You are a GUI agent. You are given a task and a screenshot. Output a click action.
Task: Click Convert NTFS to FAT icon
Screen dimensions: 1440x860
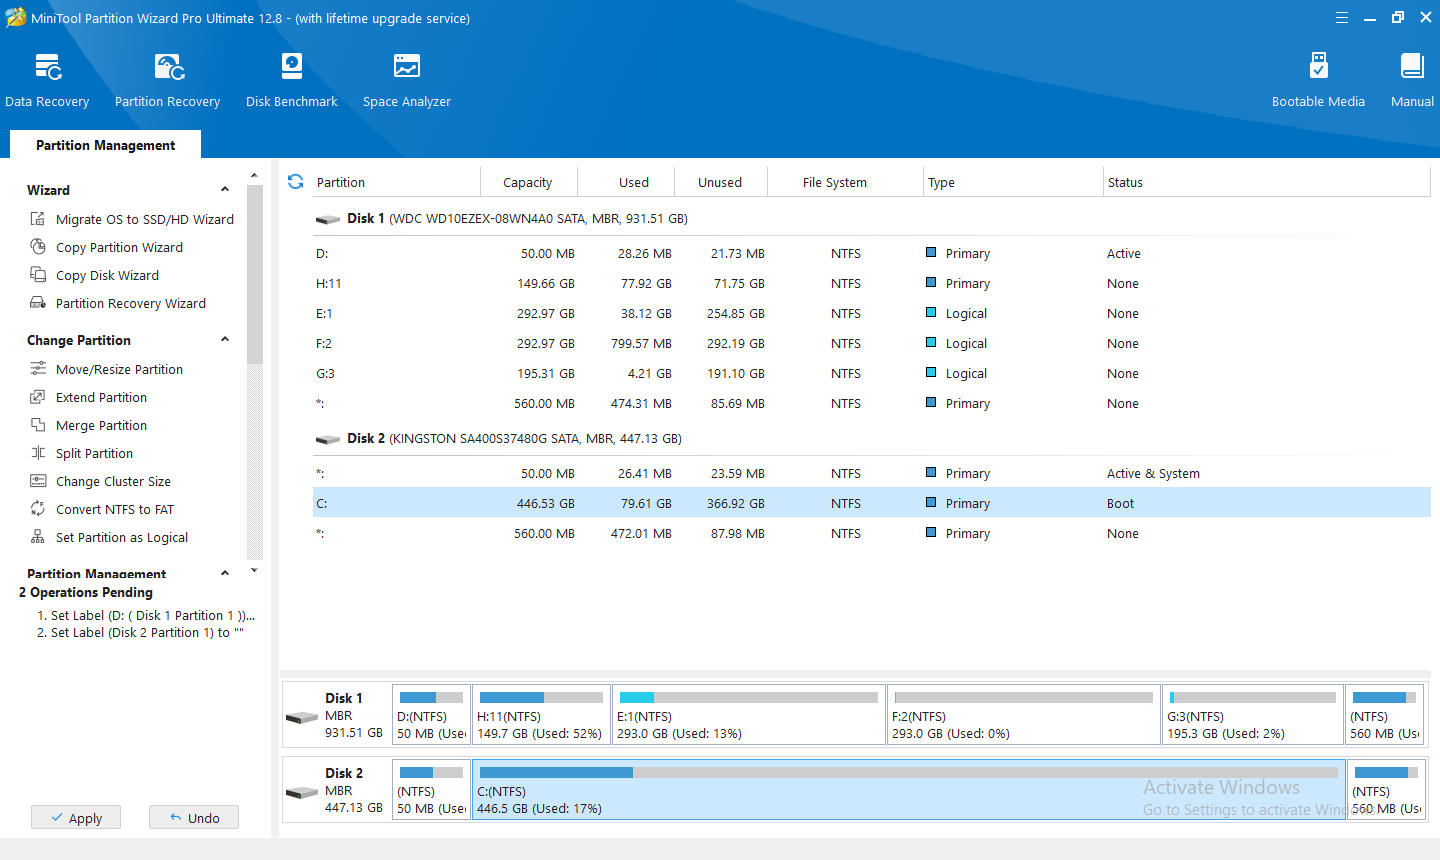[x=38, y=509]
